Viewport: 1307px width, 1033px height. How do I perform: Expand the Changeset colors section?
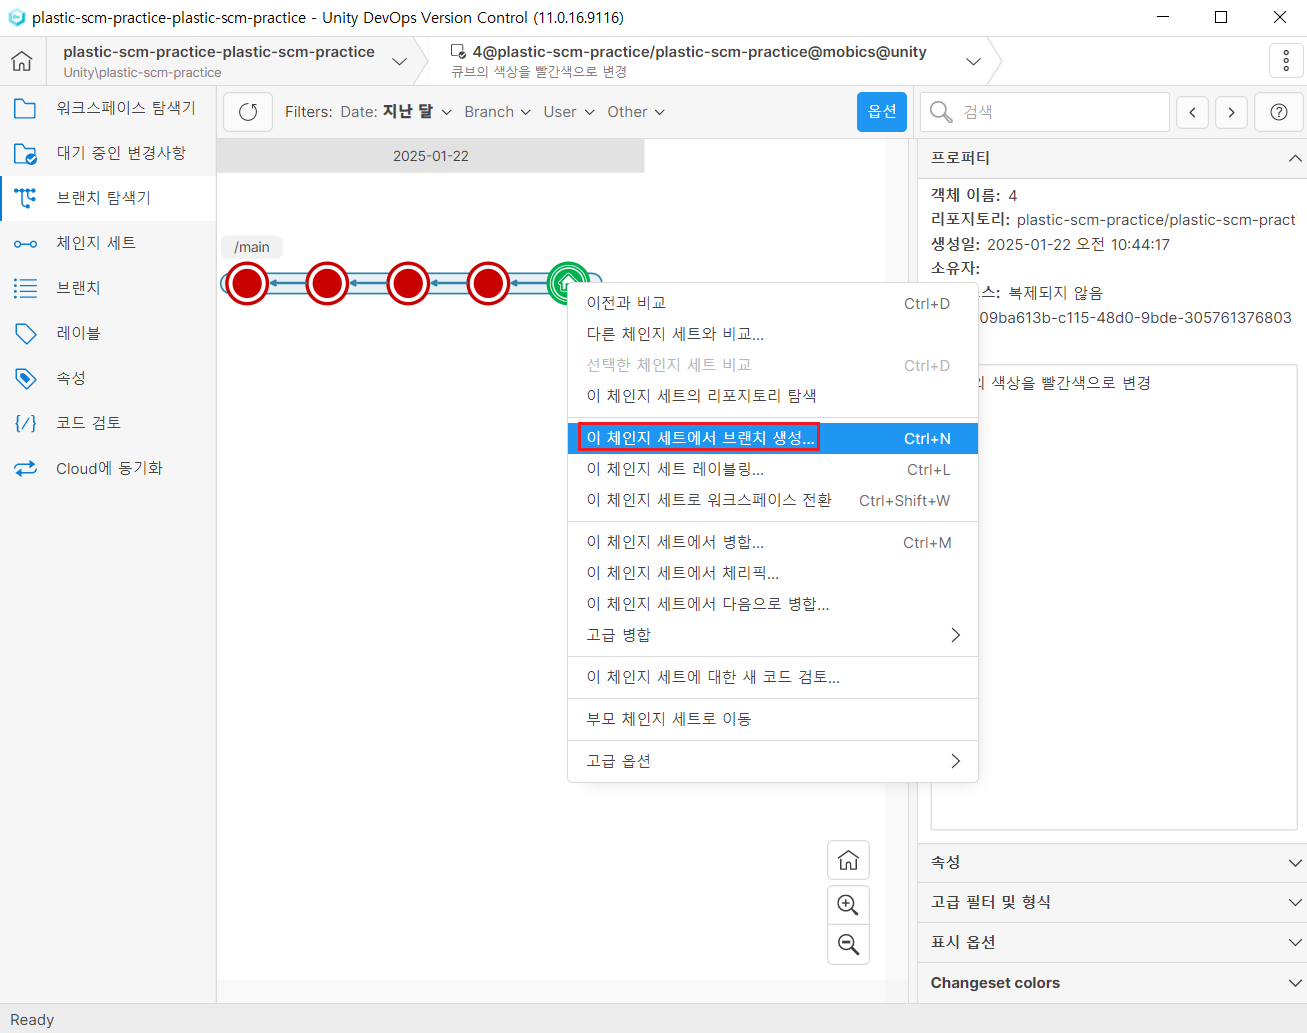[x=1112, y=983]
